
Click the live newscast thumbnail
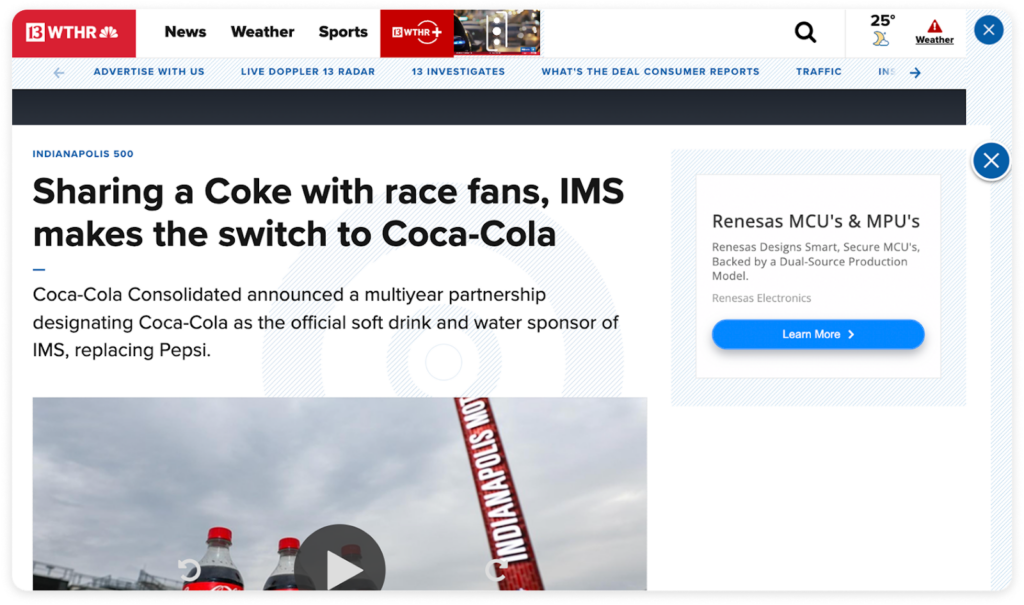[x=497, y=32]
